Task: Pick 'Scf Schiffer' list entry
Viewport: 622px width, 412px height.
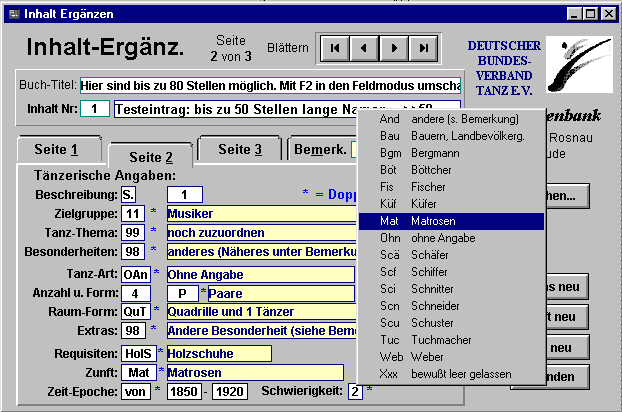Action: 451,272
